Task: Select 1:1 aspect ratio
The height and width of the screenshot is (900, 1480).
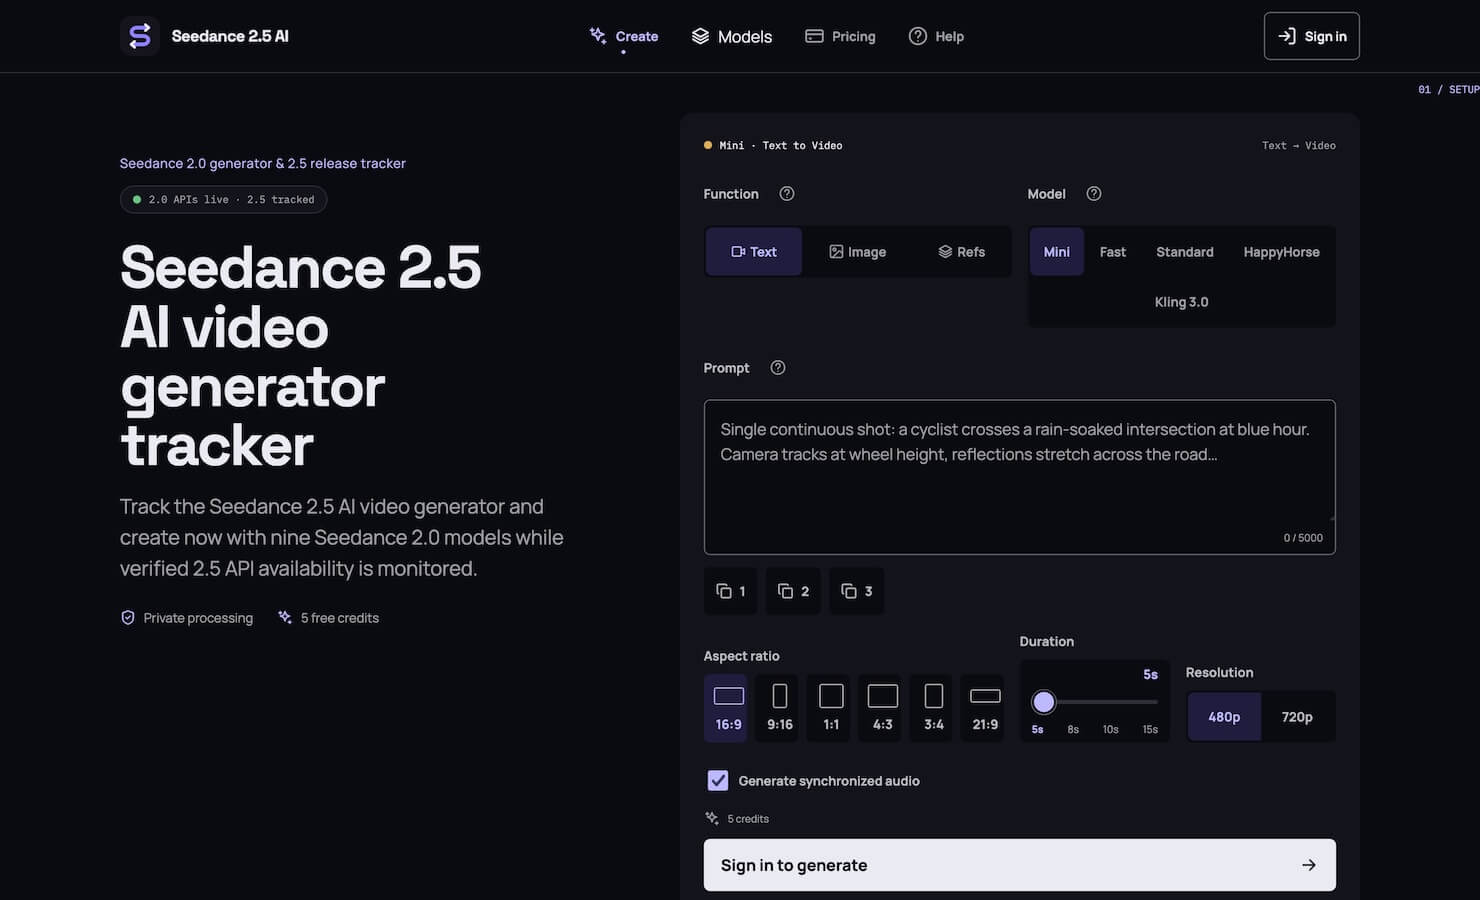Action: pos(831,708)
